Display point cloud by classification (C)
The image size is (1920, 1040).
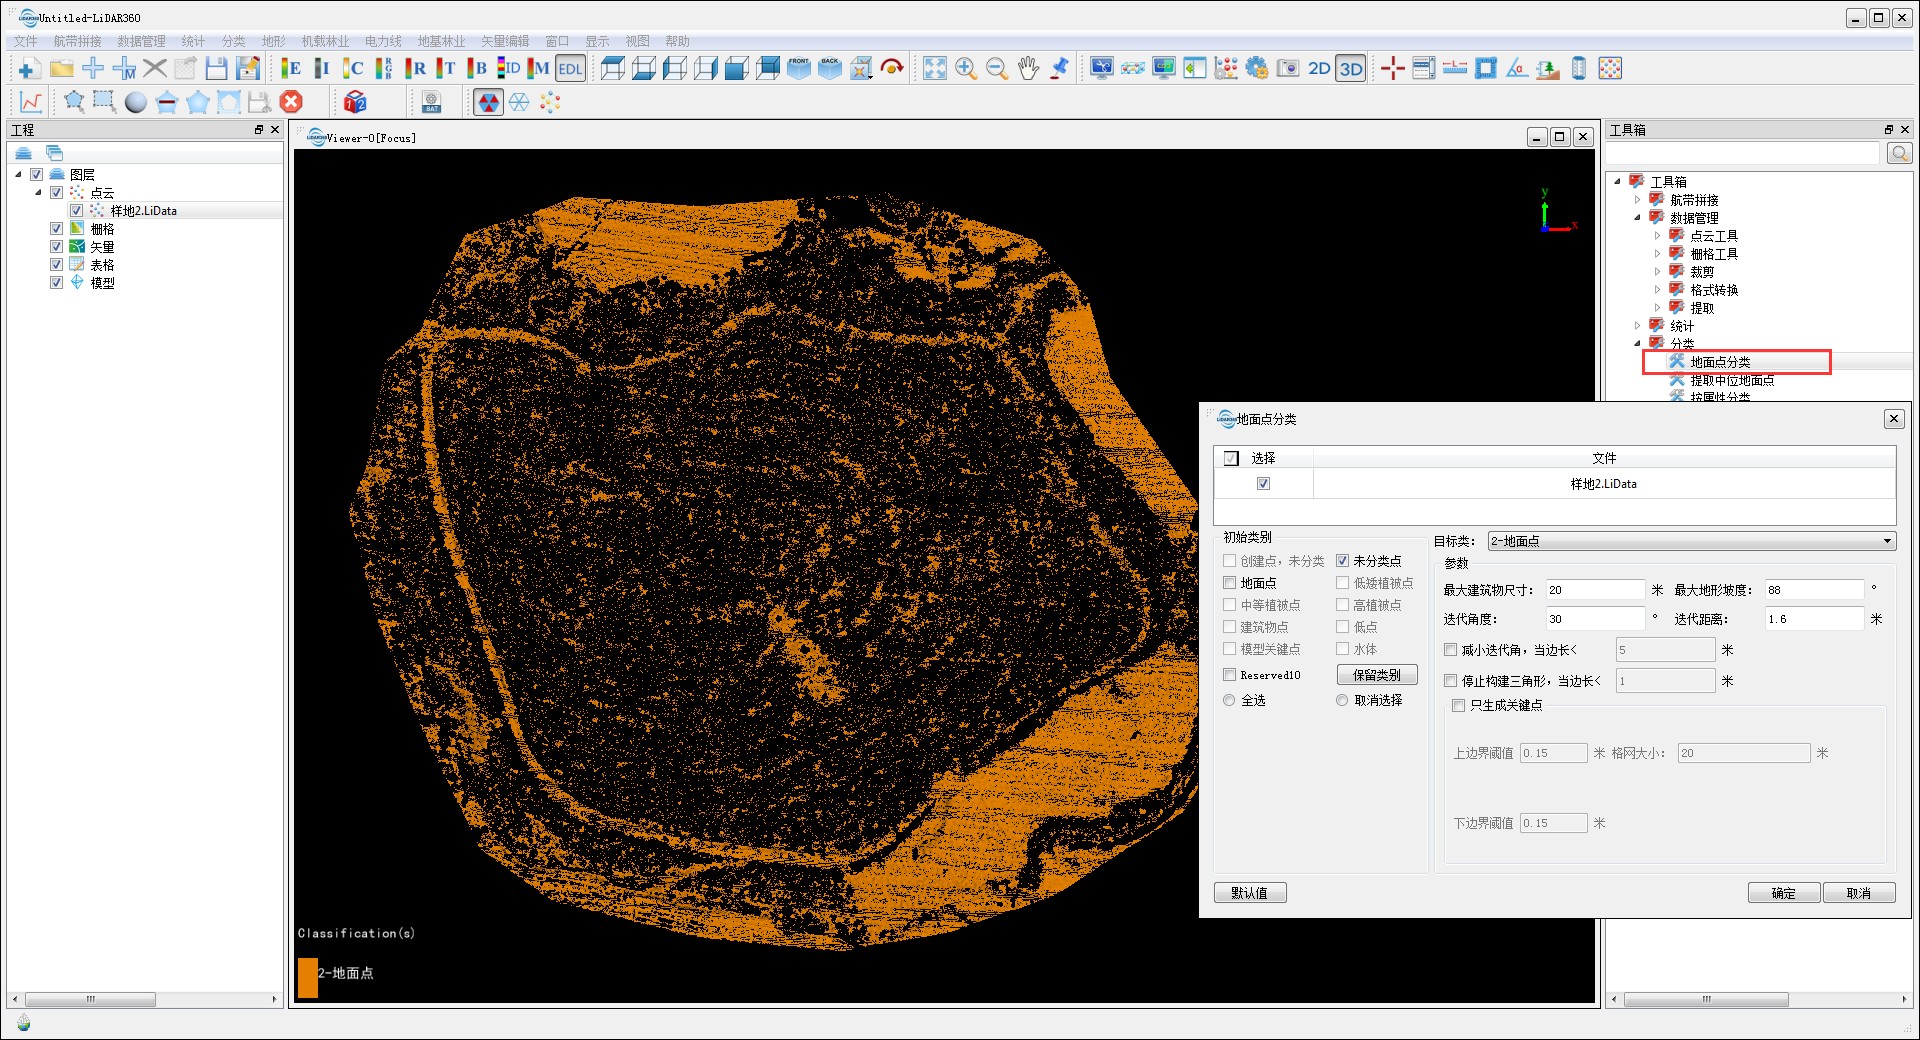pyautogui.click(x=353, y=68)
